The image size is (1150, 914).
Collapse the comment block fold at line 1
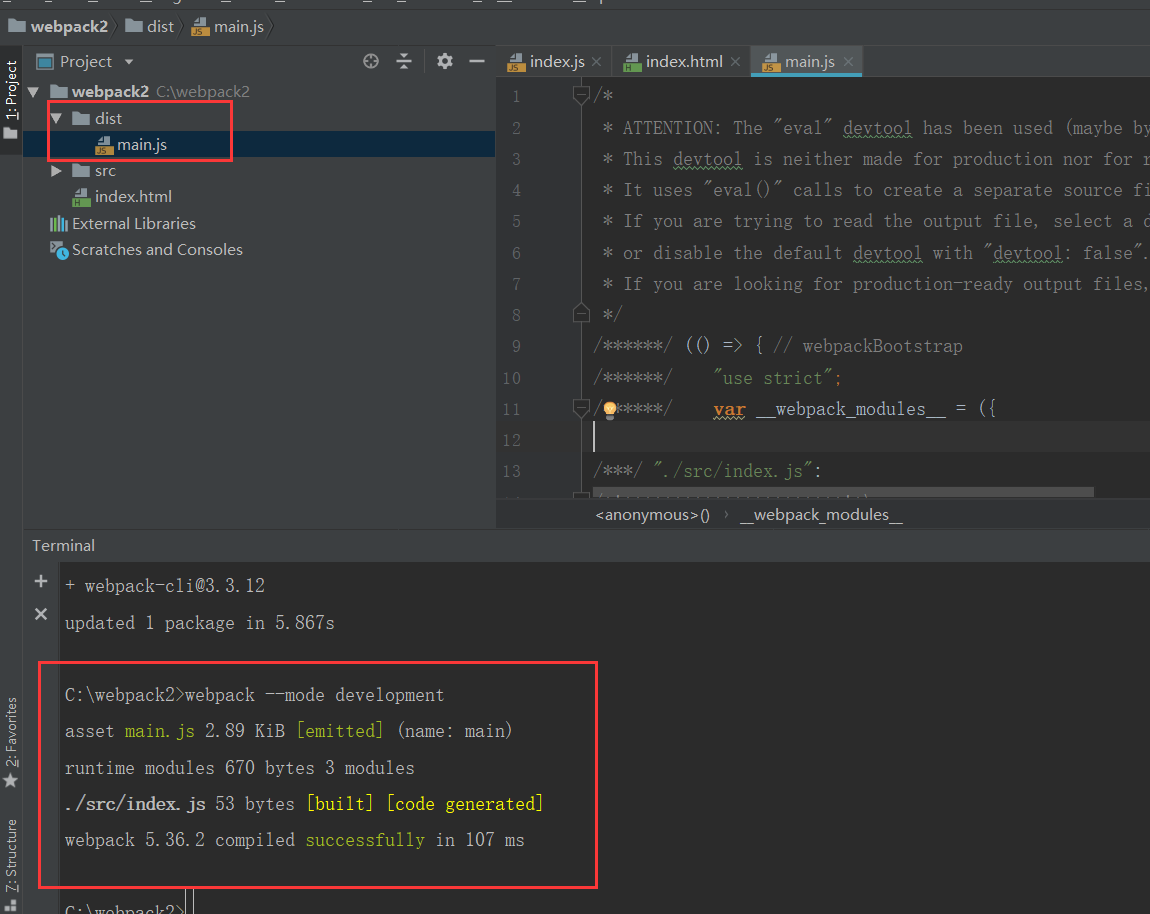coord(580,92)
